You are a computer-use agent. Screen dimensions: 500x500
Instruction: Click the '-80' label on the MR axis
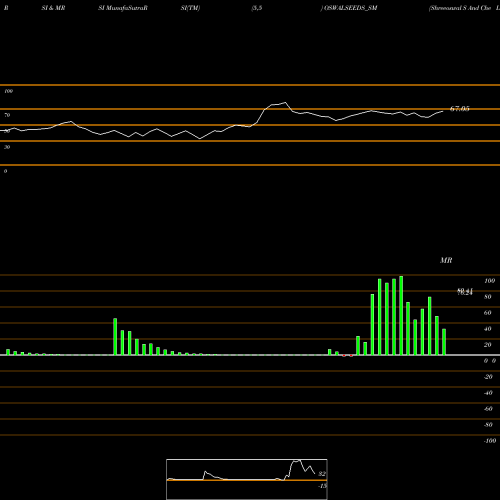488,425
